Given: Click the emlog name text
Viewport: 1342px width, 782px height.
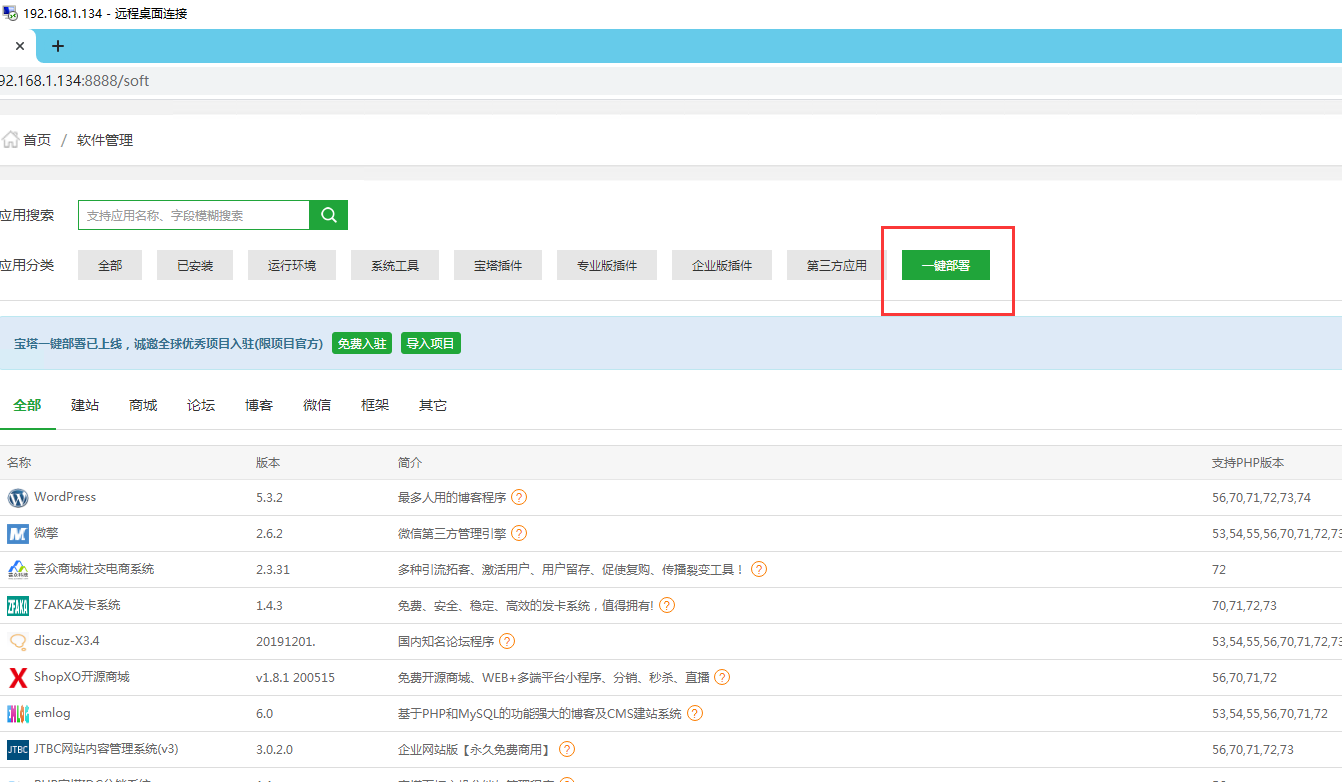Looking at the screenshot, I should tap(52, 713).
